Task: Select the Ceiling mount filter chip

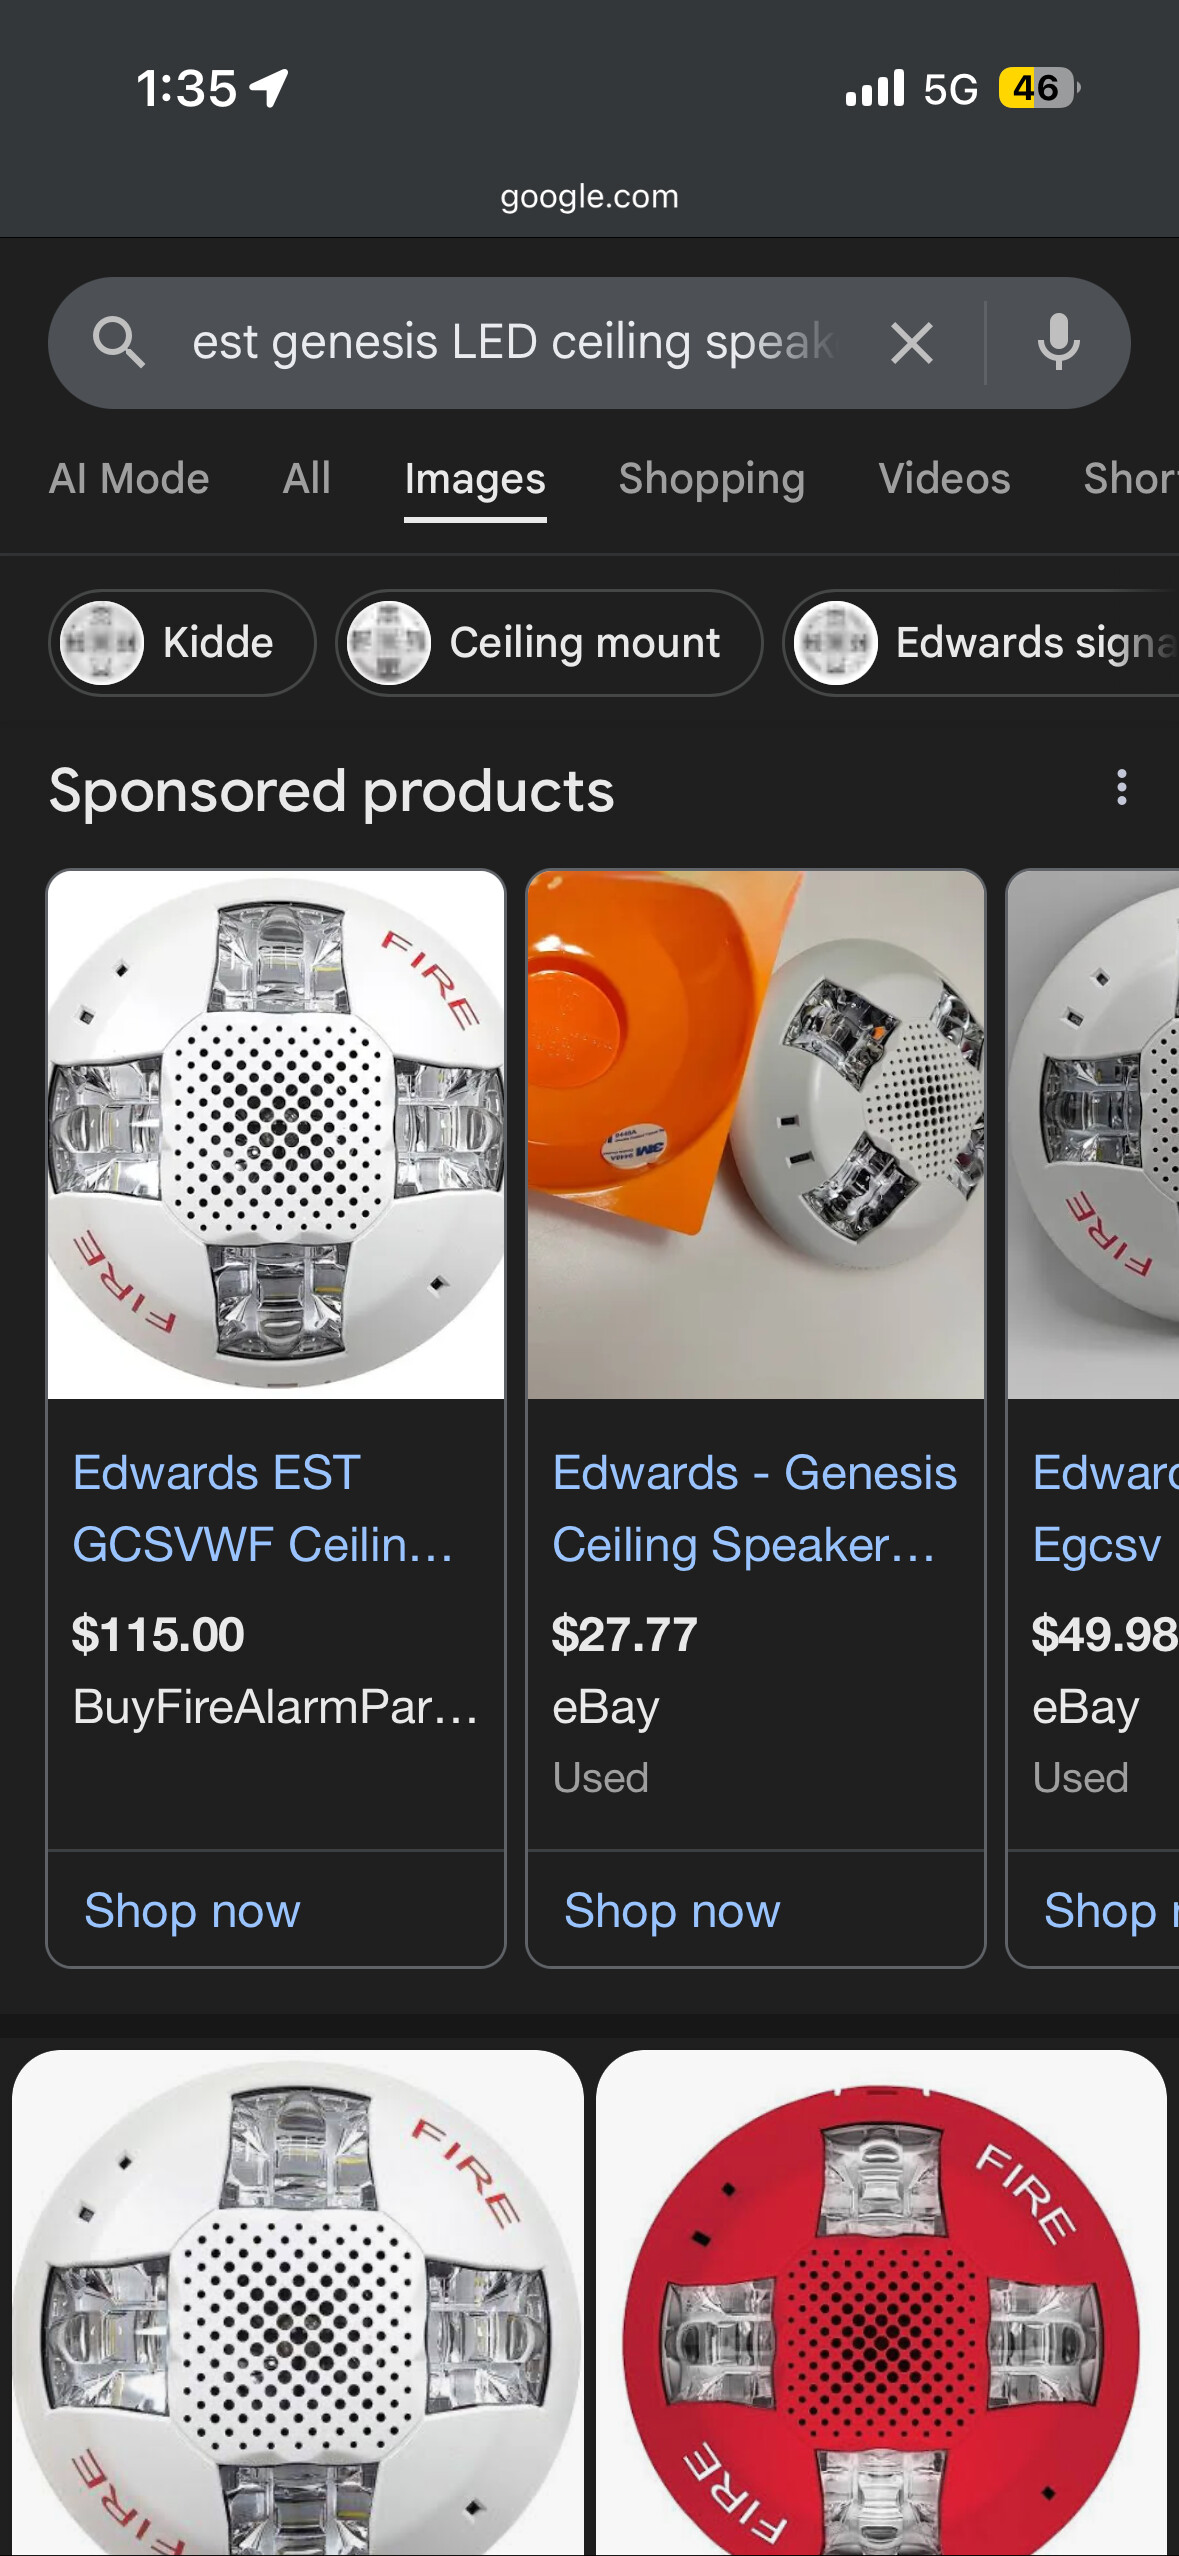Action: tap(549, 643)
